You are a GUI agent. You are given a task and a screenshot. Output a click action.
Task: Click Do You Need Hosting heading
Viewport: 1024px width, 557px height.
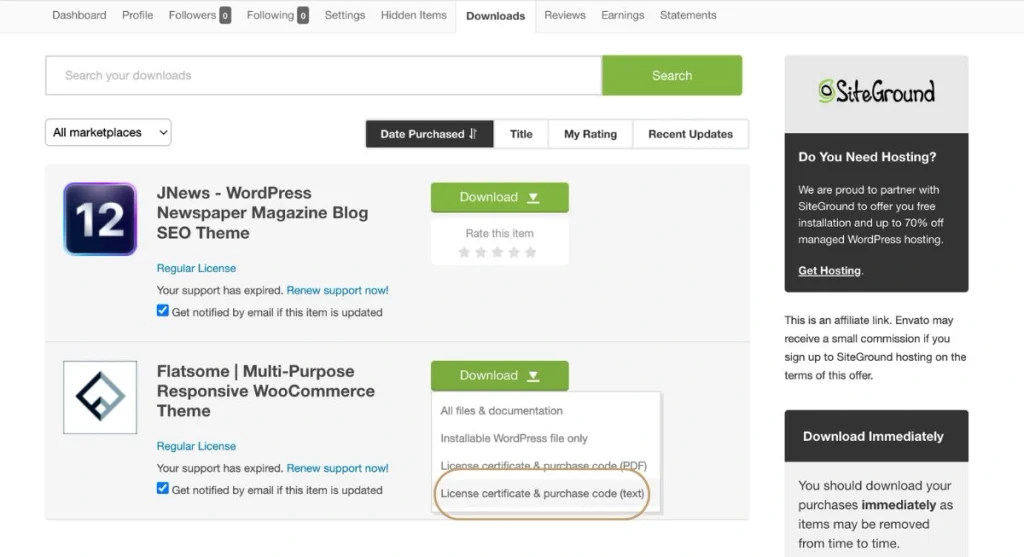867,157
